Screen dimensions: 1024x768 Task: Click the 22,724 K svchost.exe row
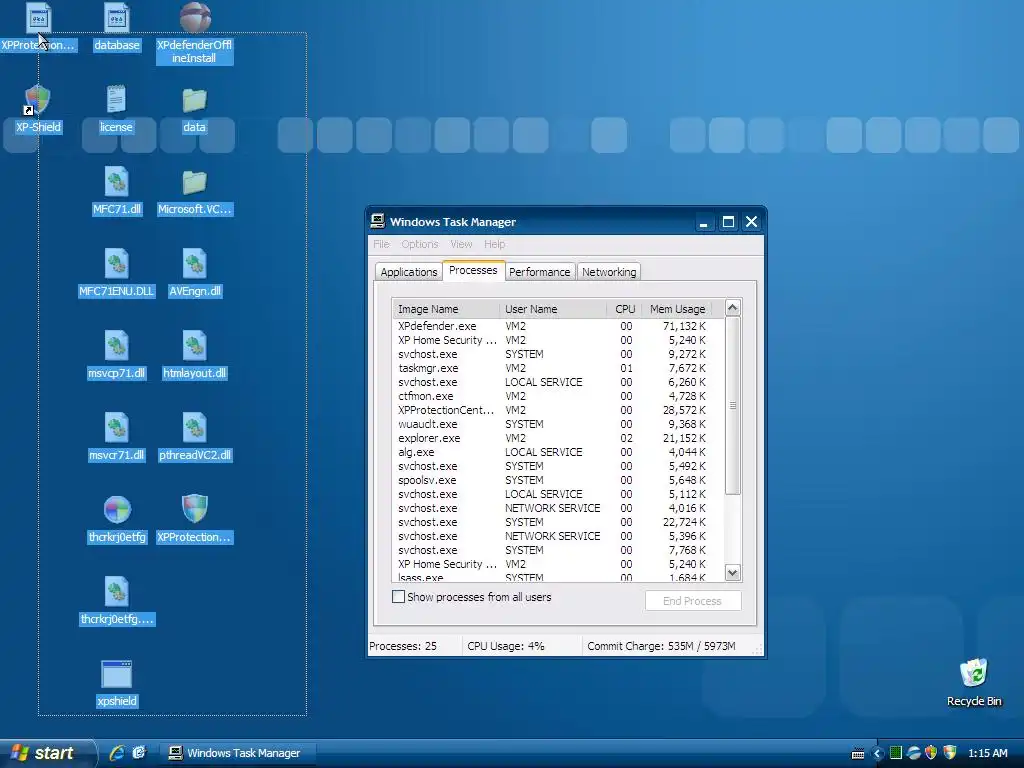pyautogui.click(x=558, y=522)
